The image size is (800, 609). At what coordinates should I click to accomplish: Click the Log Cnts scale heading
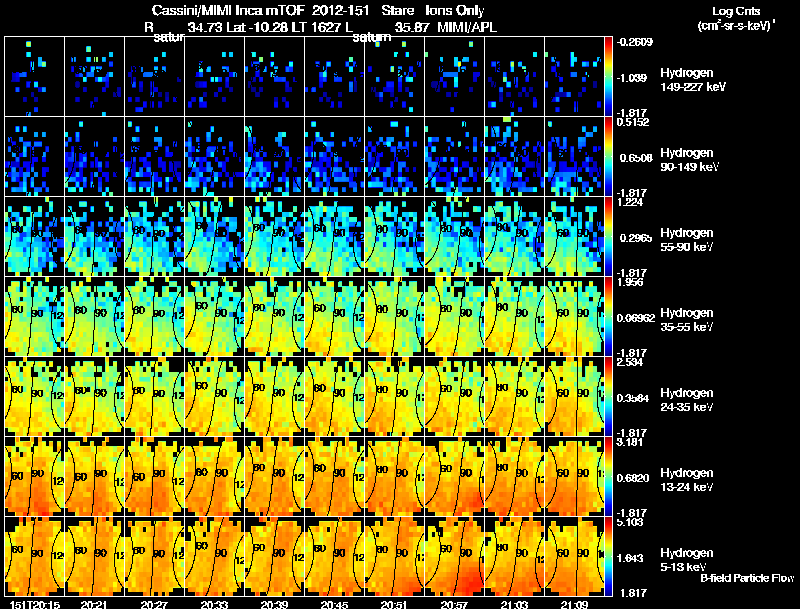coord(735,11)
